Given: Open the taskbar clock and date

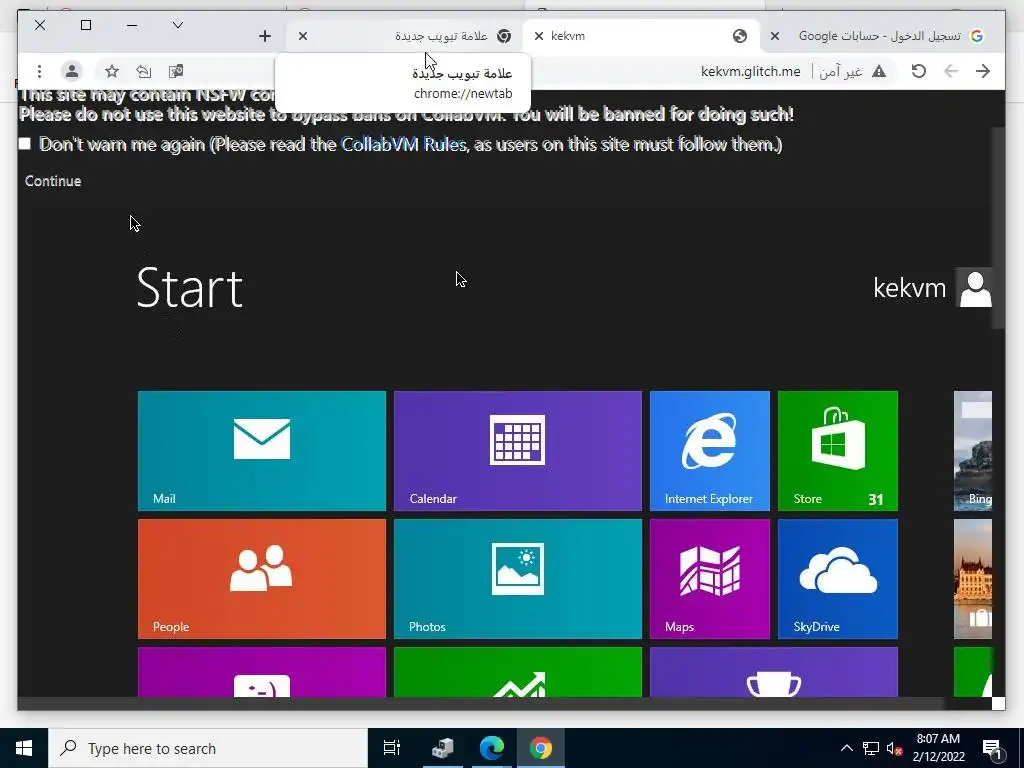Looking at the screenshot, I should (x=938, y=748).
